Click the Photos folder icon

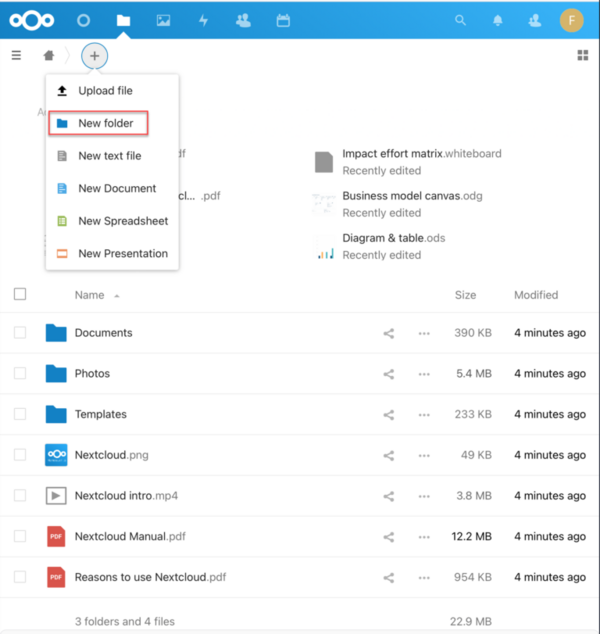pyautogui.click(x=56, y=373)
